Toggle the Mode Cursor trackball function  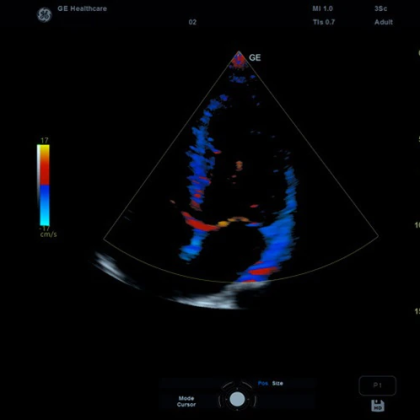pos(186,401)
